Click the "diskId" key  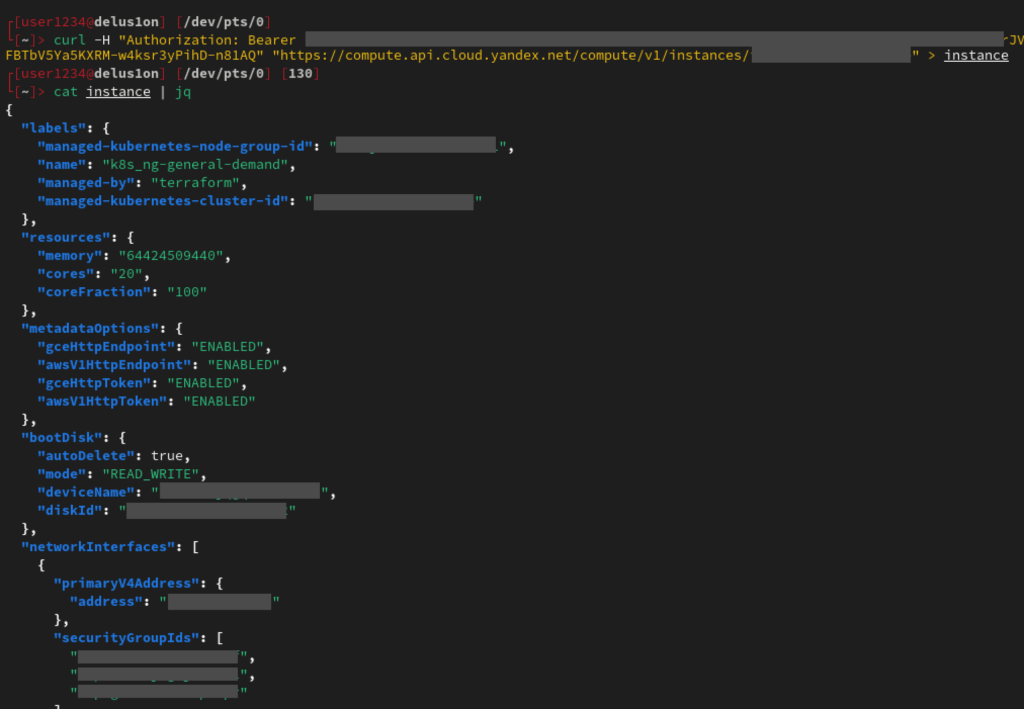70,511
